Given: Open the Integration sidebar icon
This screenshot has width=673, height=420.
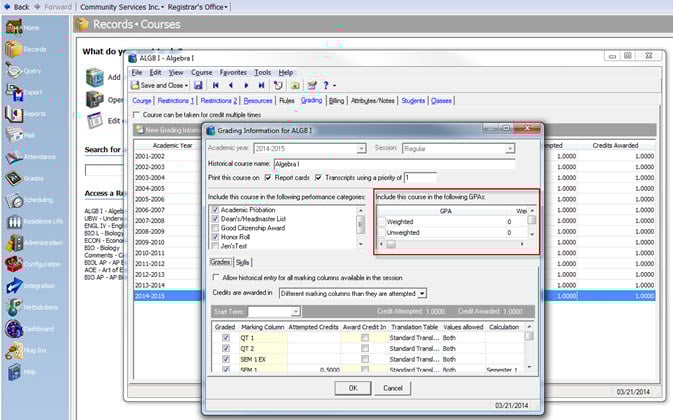Looking at the screenshot, I should pos(14,286).
